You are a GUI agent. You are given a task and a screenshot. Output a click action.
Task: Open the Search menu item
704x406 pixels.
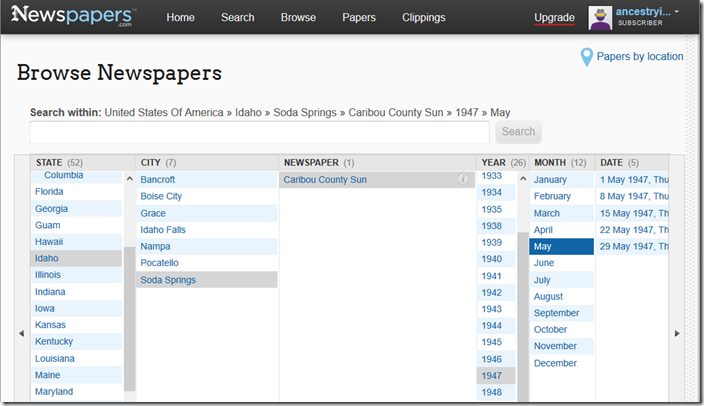tap(238, 18)
